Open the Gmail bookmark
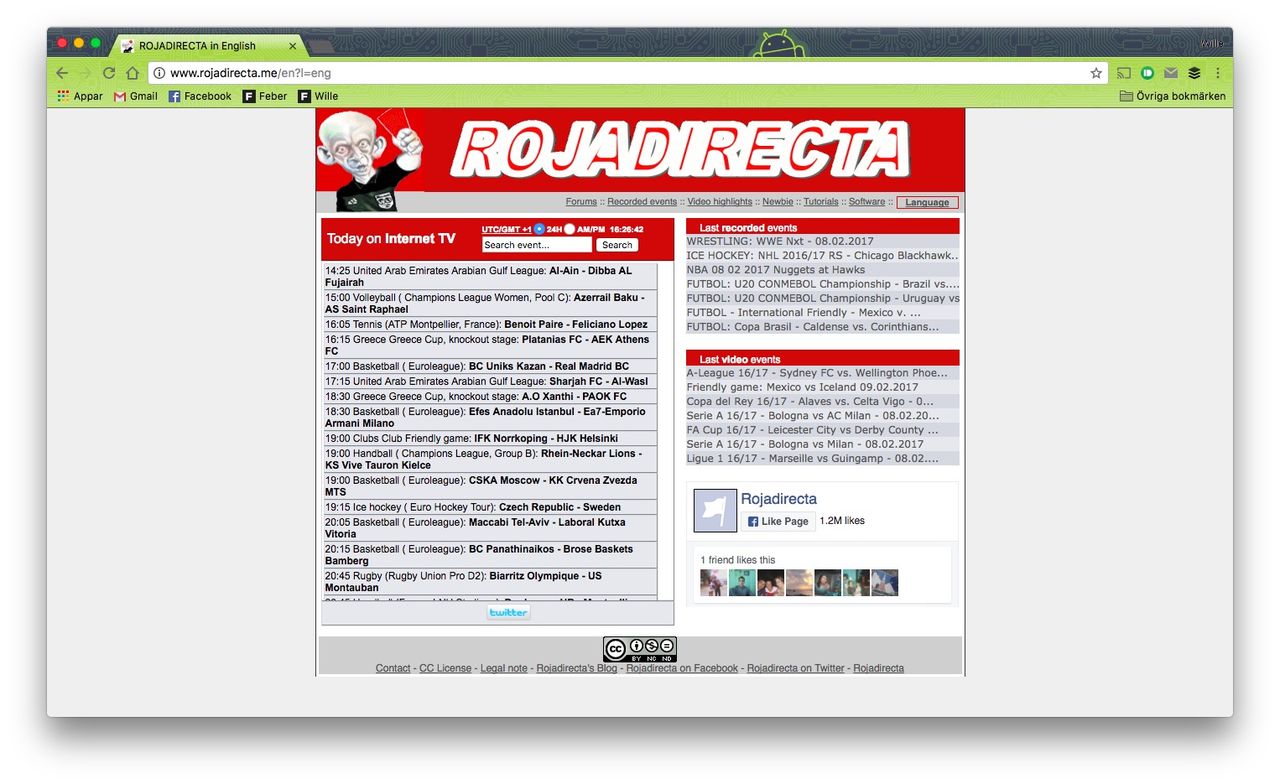1280x784 pixels. (x=136, y=96)
